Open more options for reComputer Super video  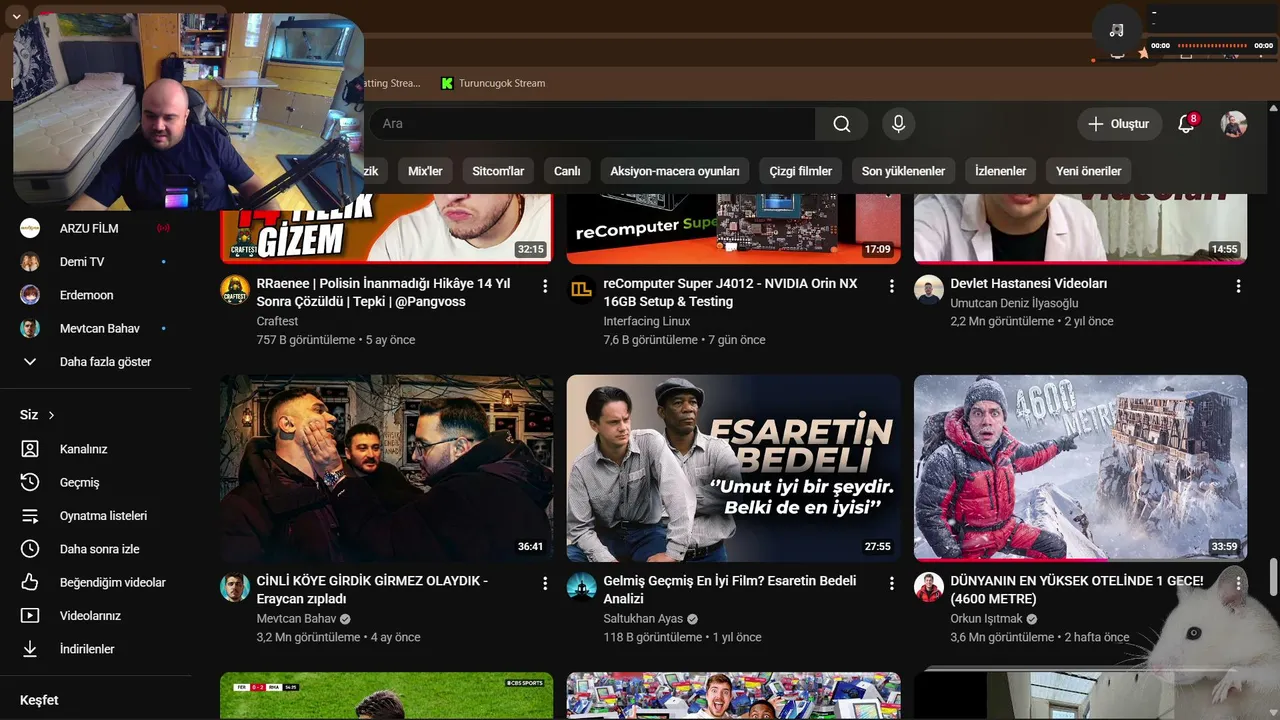(x=892, y=286)
